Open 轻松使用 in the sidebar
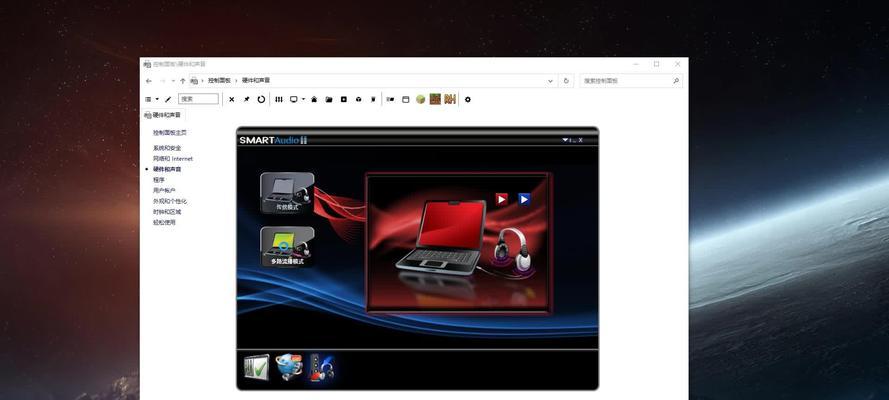889x400 pixels. pyautogui.click(x=164, y=222)
